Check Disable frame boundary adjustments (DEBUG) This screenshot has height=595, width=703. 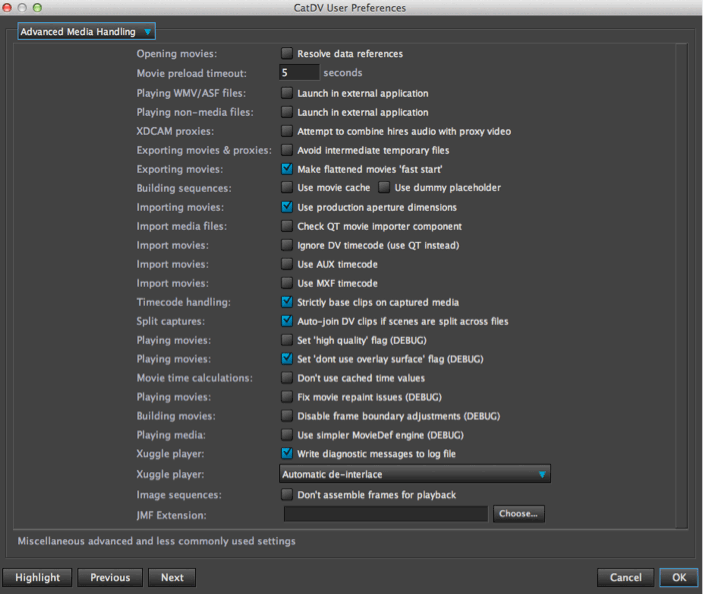click(287, 416)
